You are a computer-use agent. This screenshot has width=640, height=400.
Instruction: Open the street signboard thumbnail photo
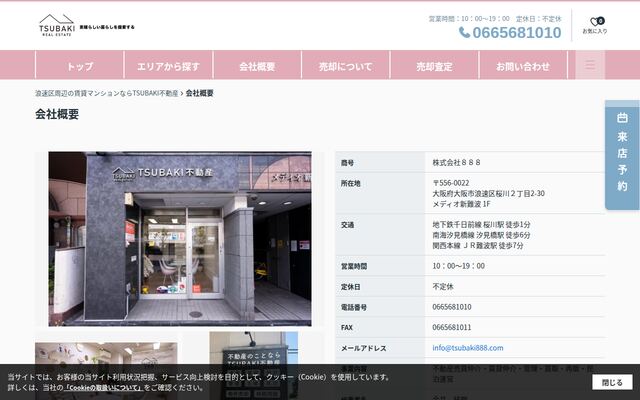(x=253, y=365)
